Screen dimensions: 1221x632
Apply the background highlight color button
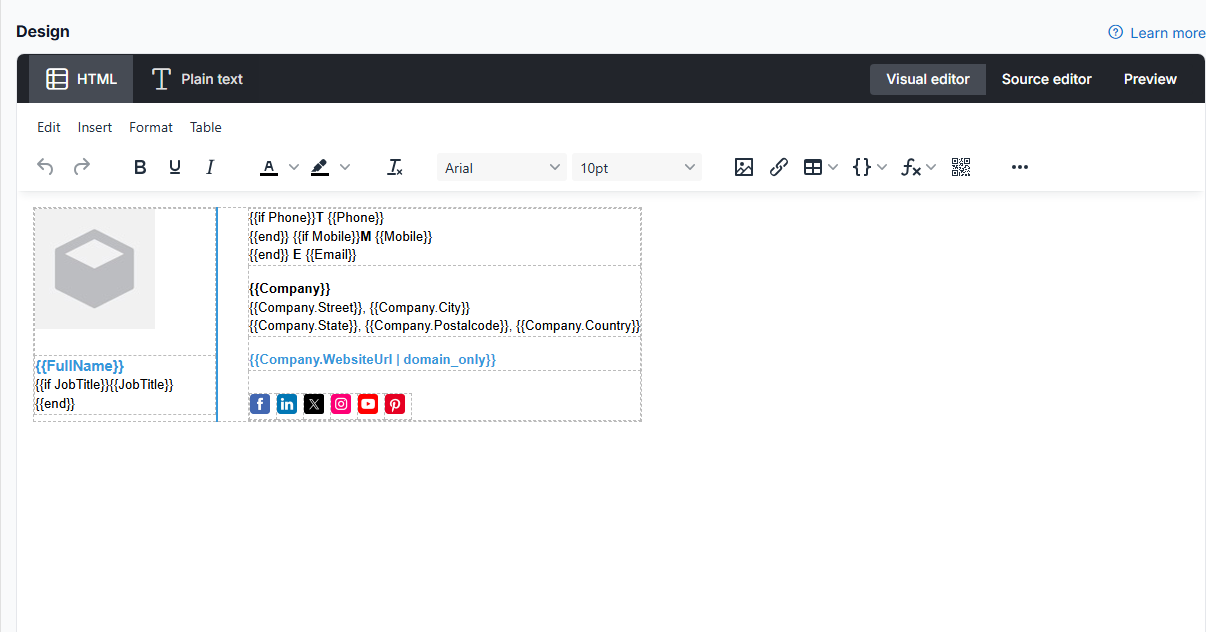tap(320, 167)
